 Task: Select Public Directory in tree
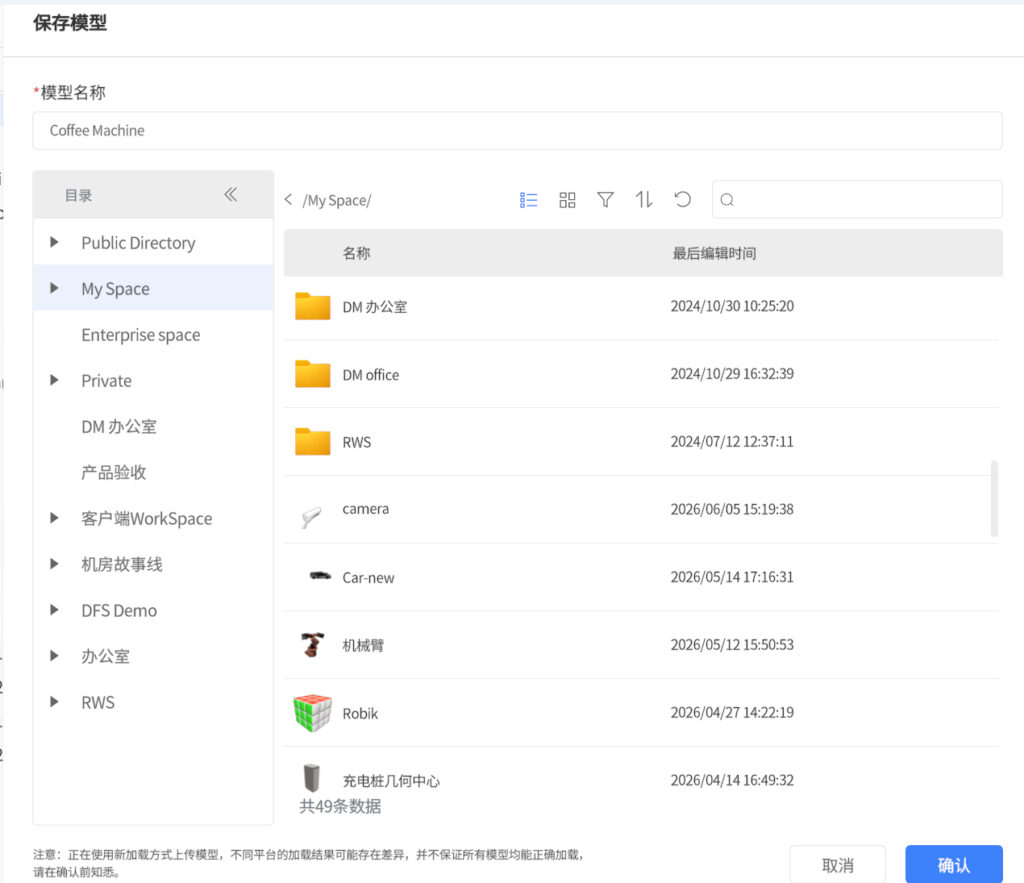point(138,243)
